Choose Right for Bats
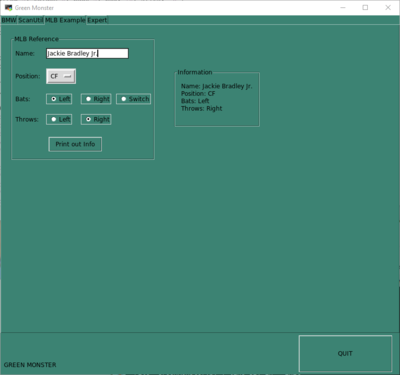The image size is (400, 375). click(96, 99)
